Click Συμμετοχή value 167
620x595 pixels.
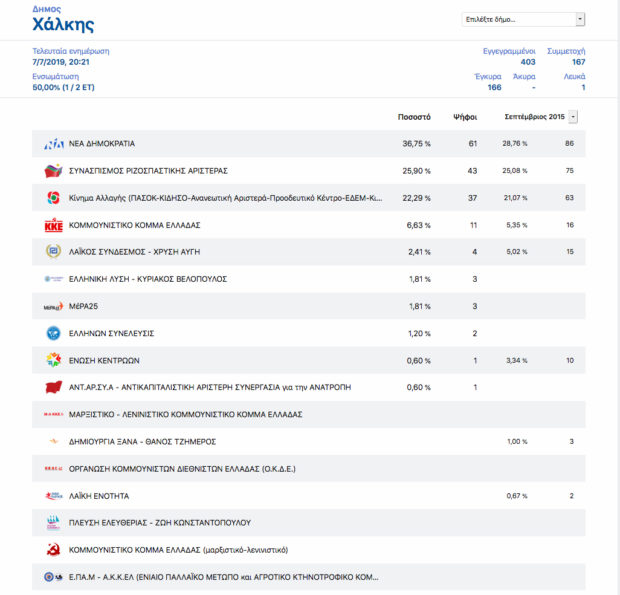[x=578, y=62]
